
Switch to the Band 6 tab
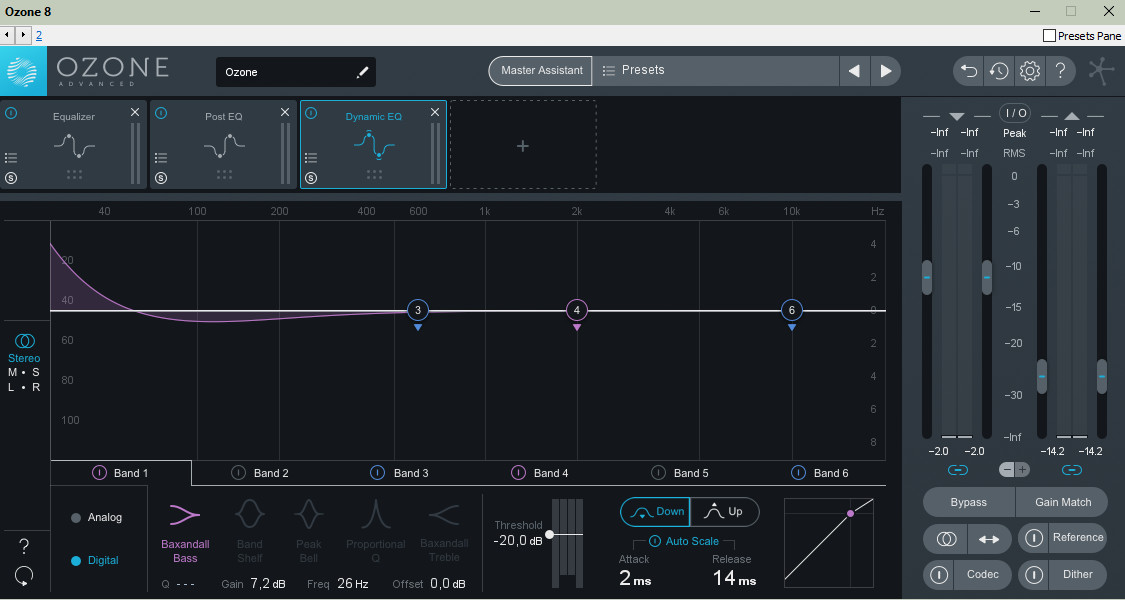(x=820, y=473)
